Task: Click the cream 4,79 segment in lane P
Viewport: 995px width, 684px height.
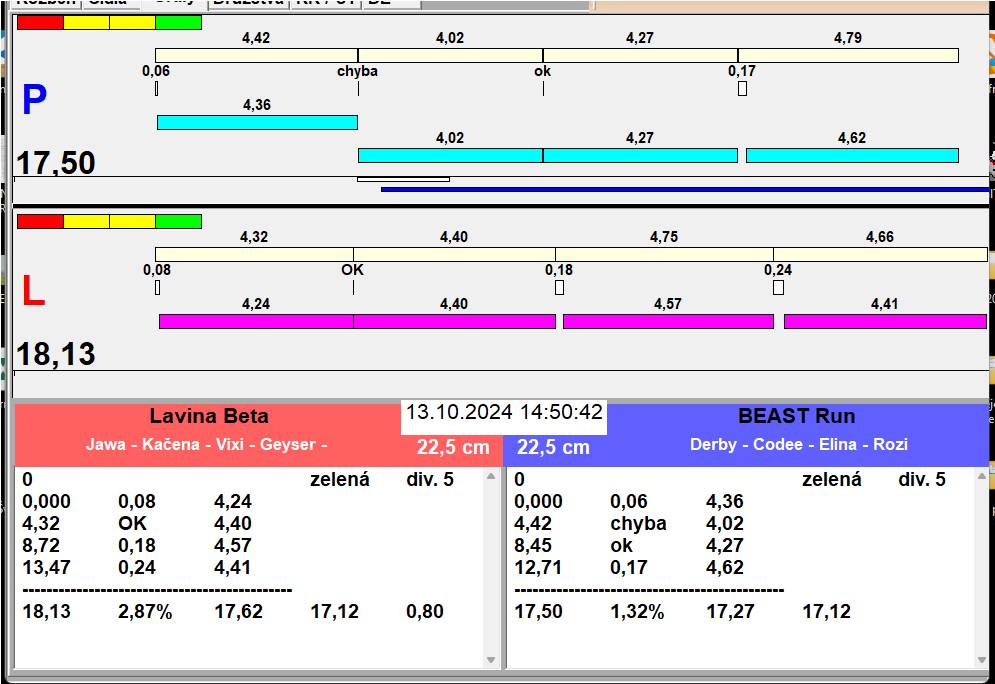Action: coord(848,55)
